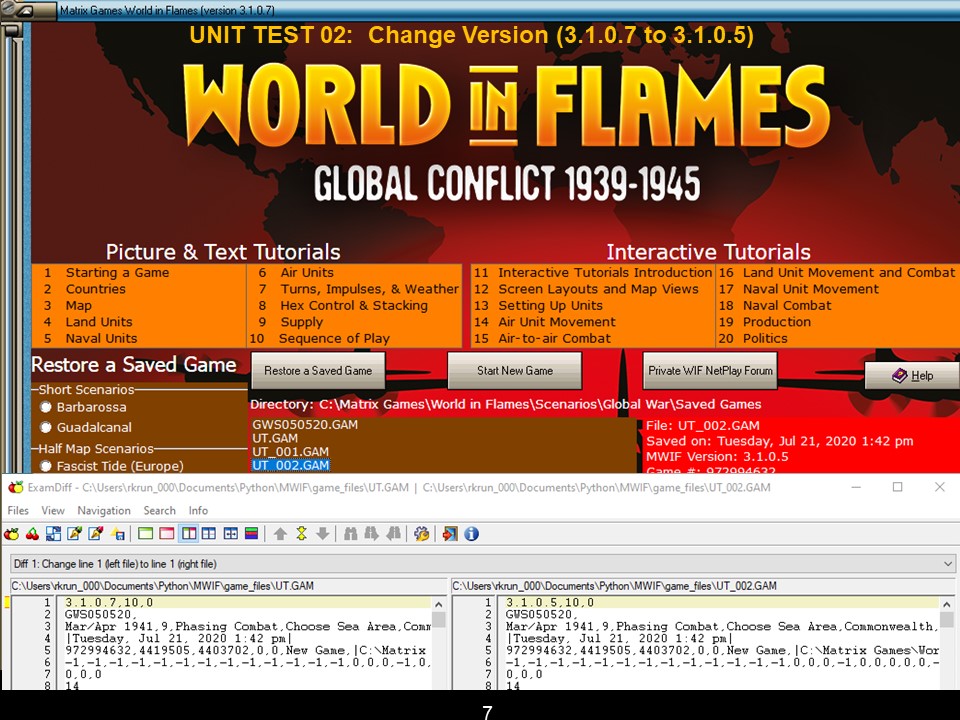Image resolution: width=960 pixels, height=720 pixels.
Task: Open the Files menu in ExamDiff
Action: [18, 511]
